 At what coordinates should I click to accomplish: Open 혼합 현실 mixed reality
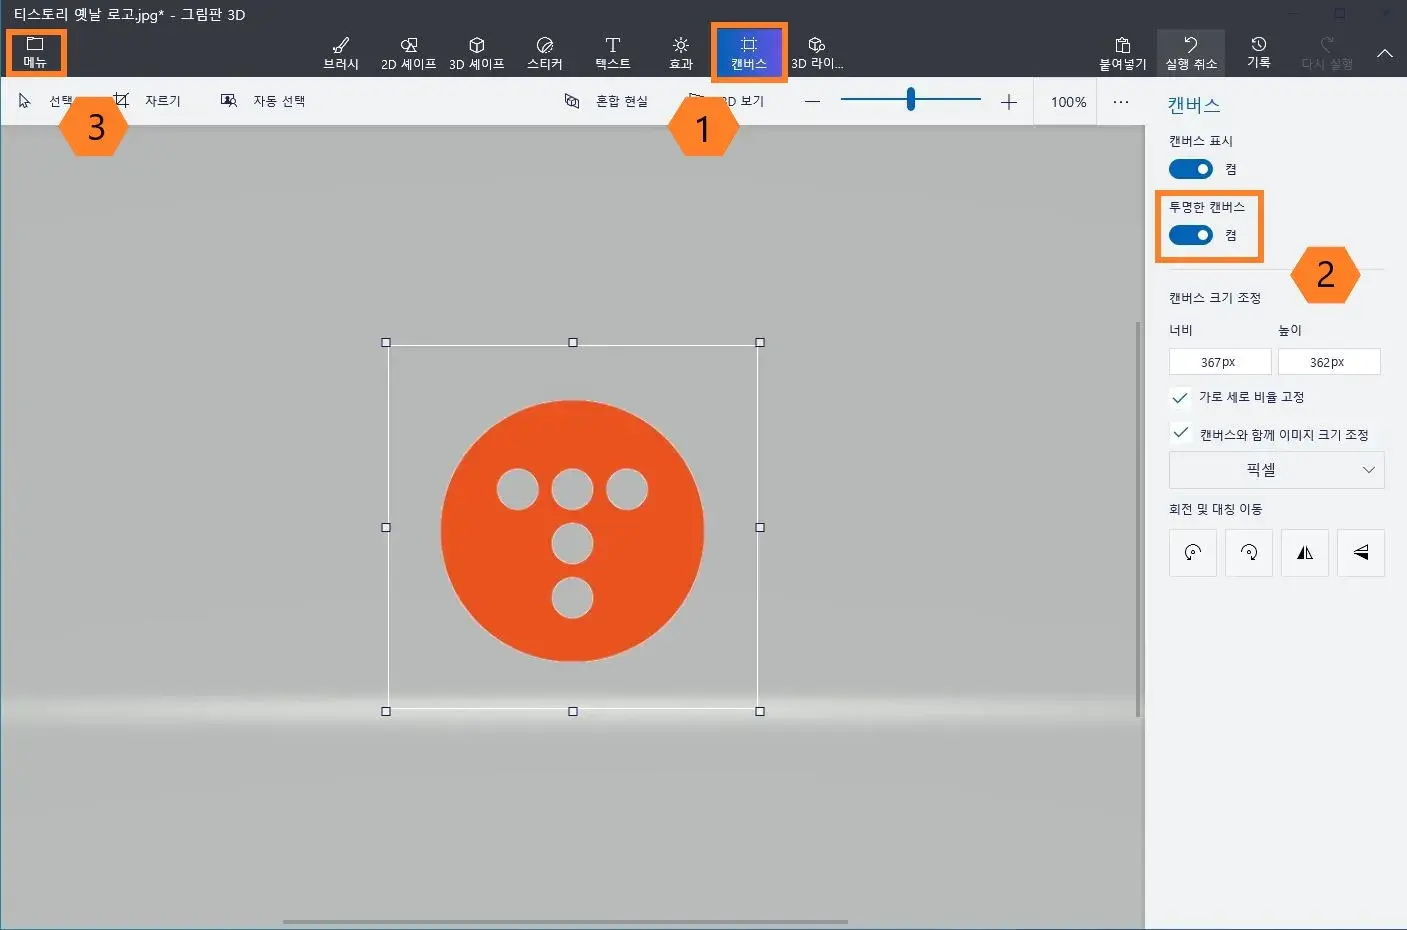pos(606,101)
